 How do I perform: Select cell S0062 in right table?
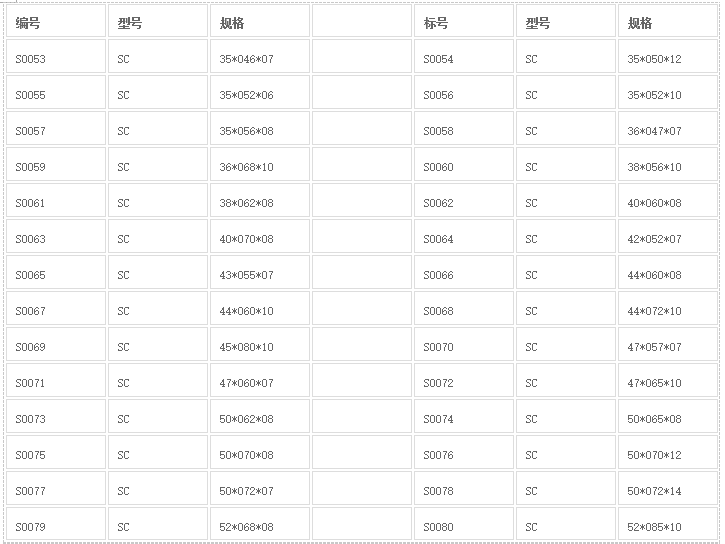[x=463, y=203]
